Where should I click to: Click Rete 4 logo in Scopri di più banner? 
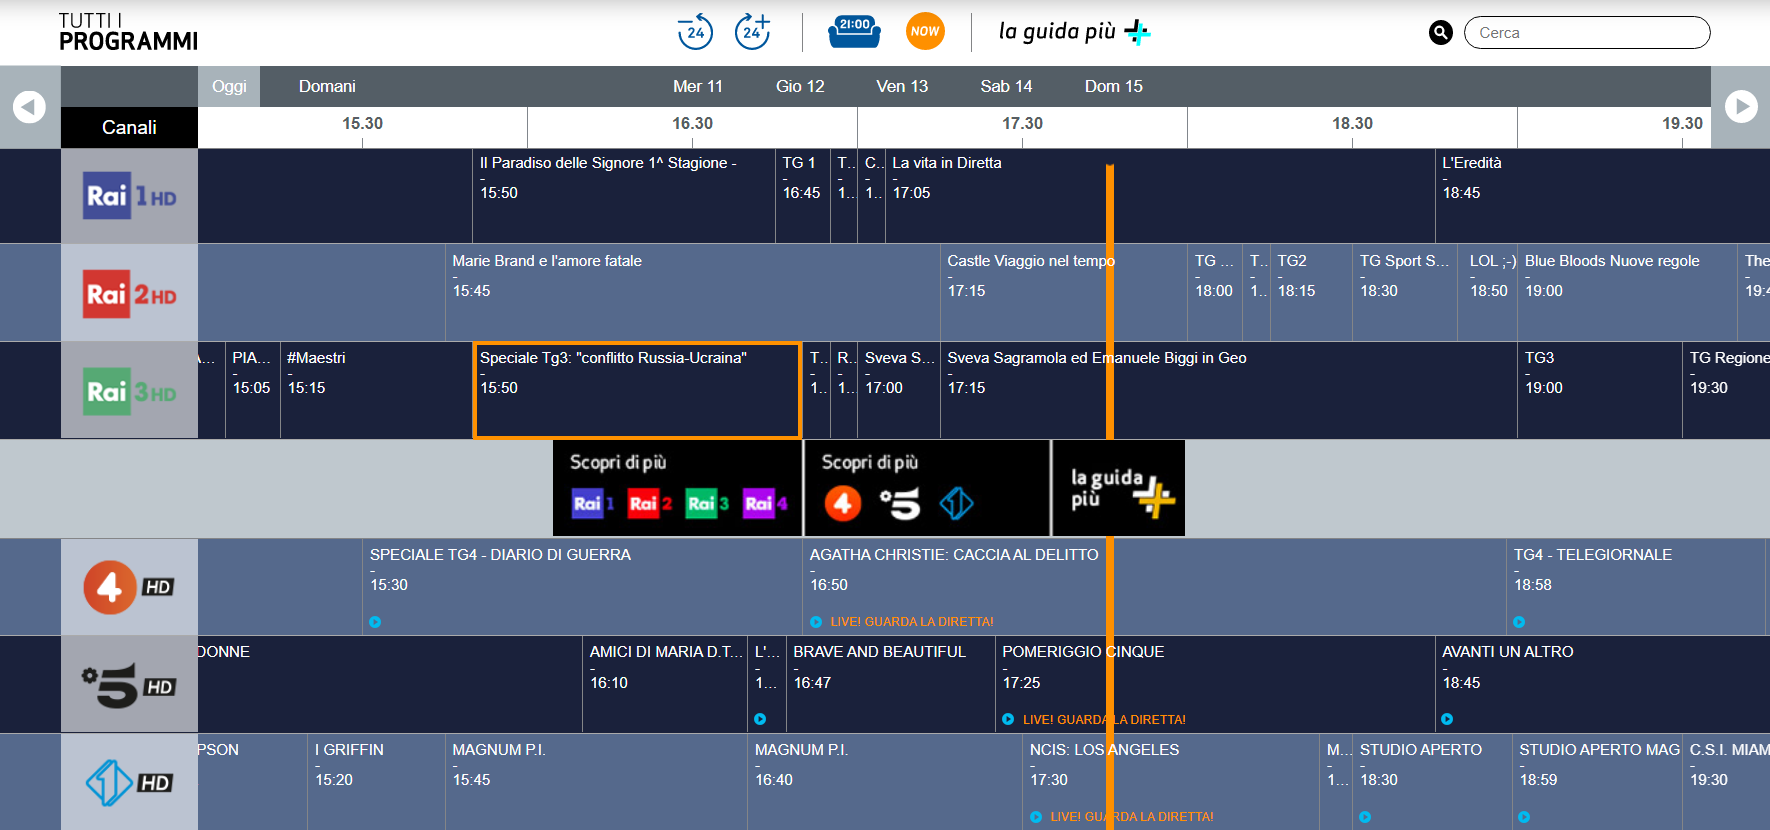coord(843,503)
